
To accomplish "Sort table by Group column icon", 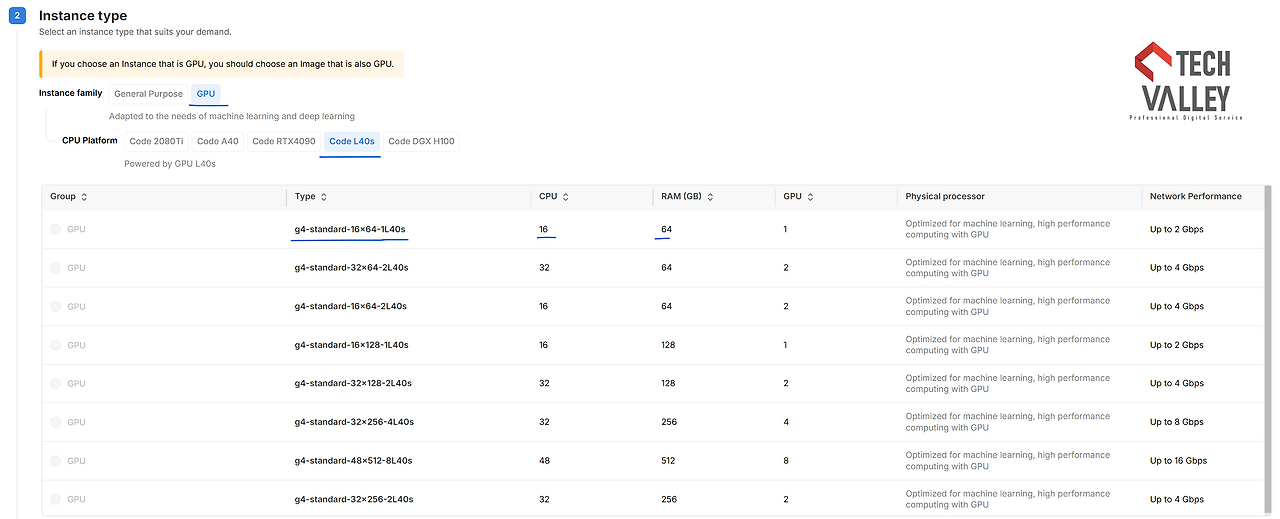I will click(84, 197).
